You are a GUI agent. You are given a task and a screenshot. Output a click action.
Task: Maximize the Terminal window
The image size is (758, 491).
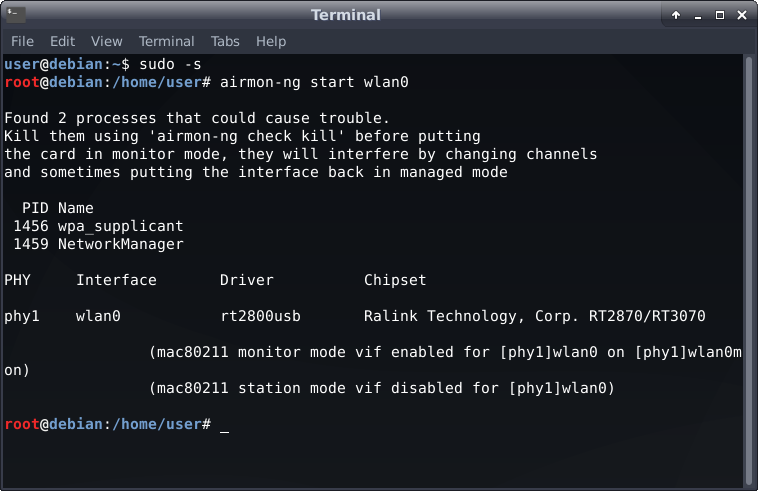click(717, 15)
